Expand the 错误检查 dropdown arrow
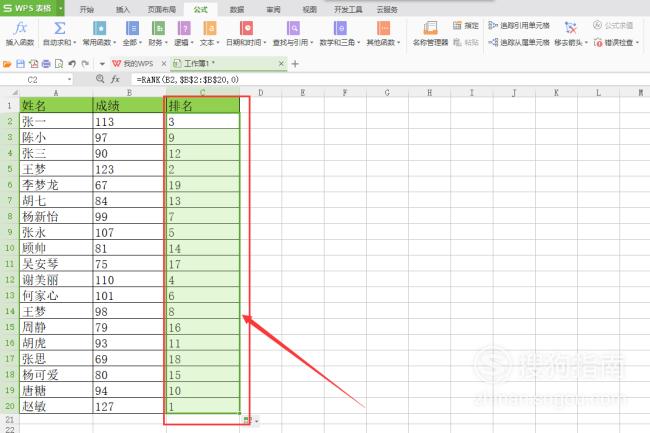Viewport: 650px width, 433px height. (637, 43)
